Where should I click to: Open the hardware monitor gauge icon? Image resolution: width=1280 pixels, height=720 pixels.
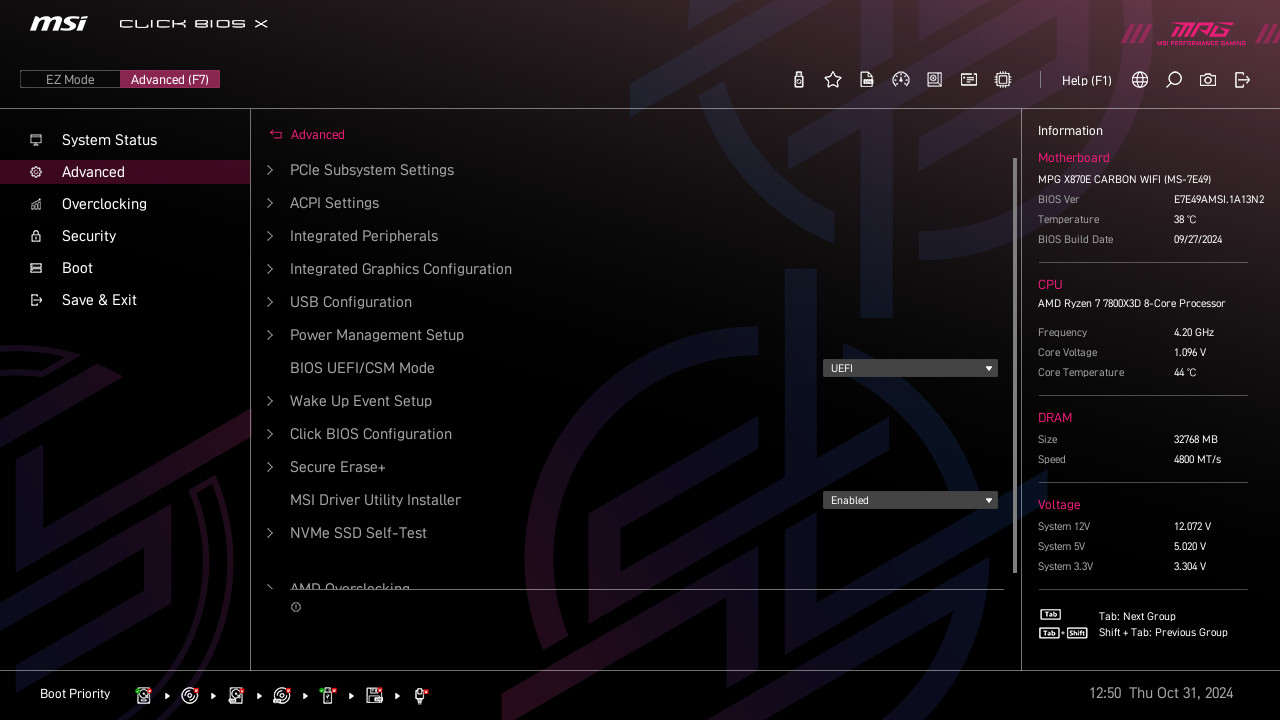[x=901, y=80]
